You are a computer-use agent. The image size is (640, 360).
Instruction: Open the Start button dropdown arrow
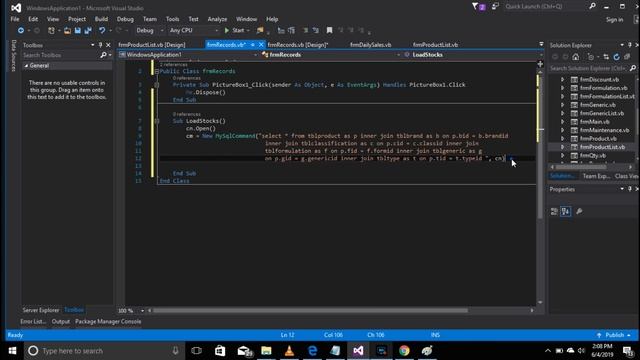(x=248, y=31)
